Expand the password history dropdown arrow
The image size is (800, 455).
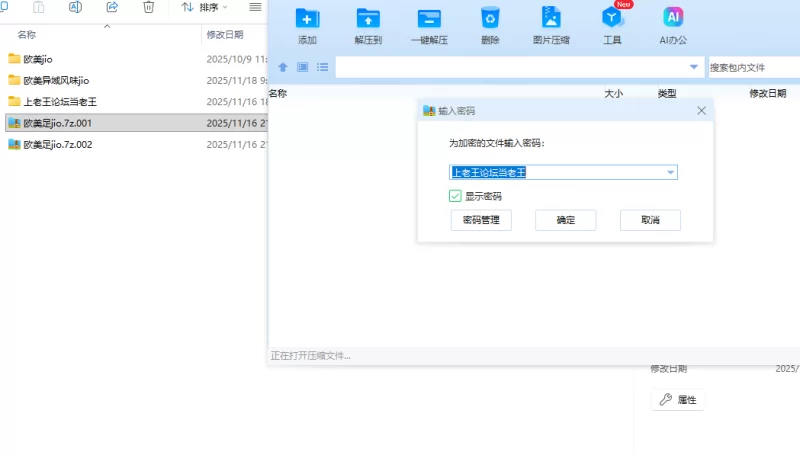click(670, 172)
